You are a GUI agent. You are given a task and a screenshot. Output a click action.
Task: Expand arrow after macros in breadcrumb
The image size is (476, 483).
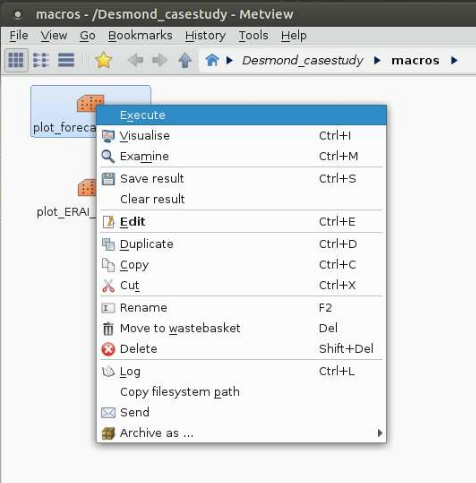tap(454, 60)
